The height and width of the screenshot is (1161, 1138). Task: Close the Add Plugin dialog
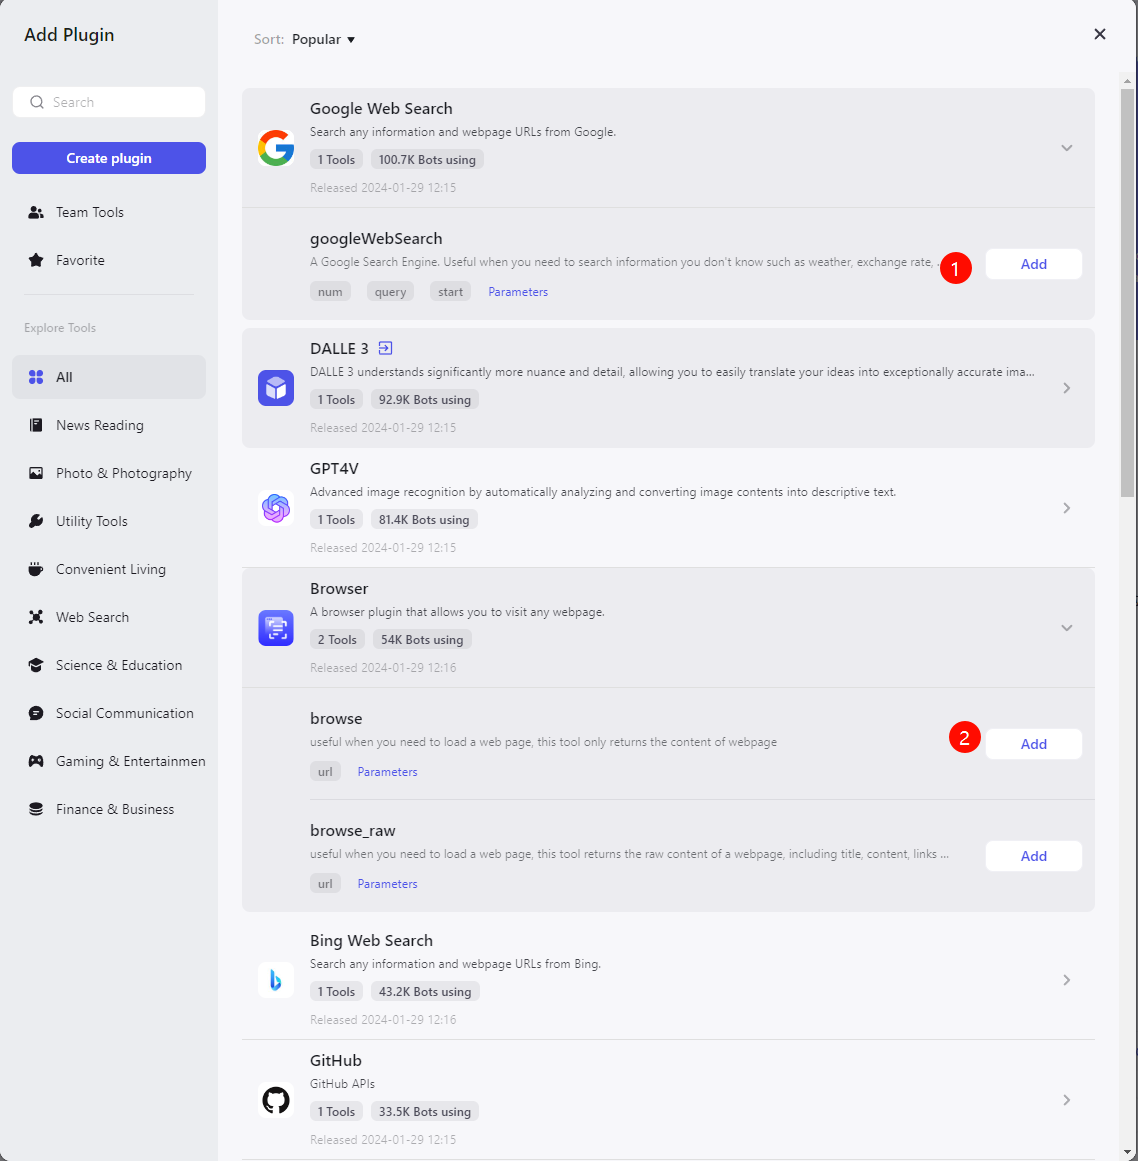pyautogui.click(x=1100, y=34)
